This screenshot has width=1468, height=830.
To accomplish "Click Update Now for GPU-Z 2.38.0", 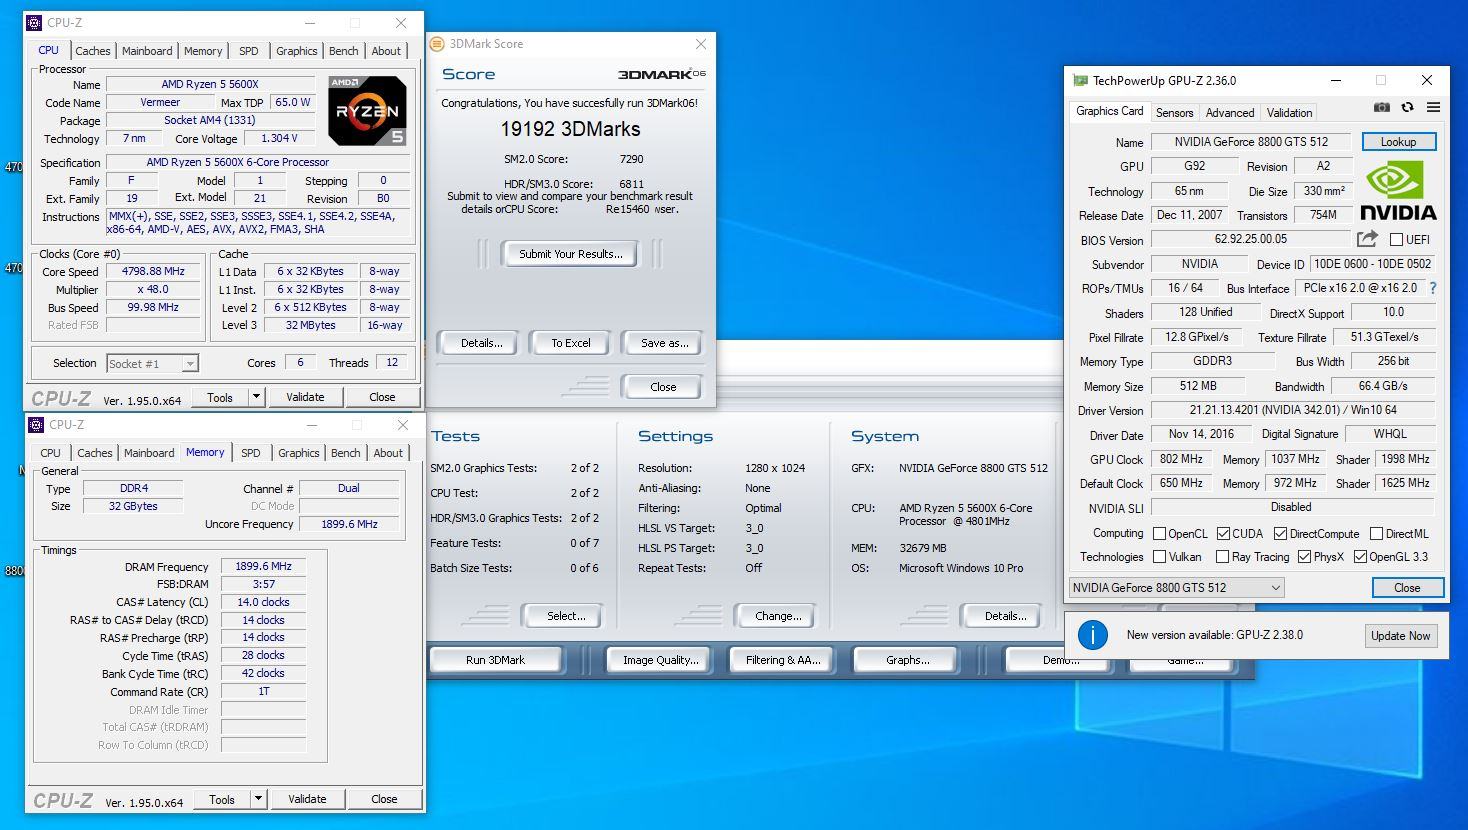I will pos(1400,636).
